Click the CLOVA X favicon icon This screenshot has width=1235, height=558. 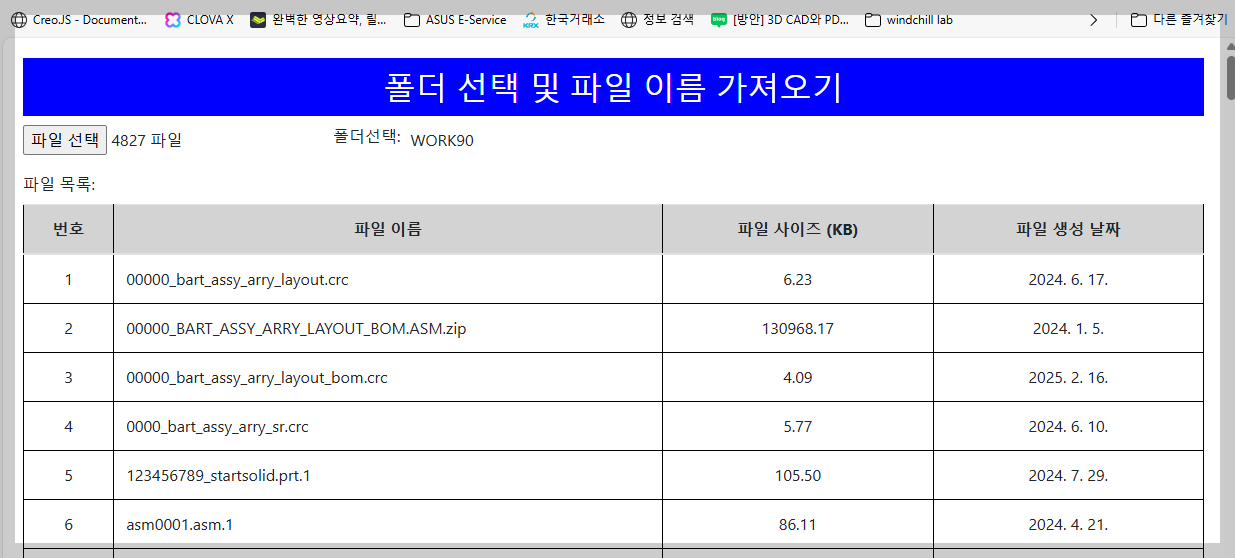tap(173, 20)
